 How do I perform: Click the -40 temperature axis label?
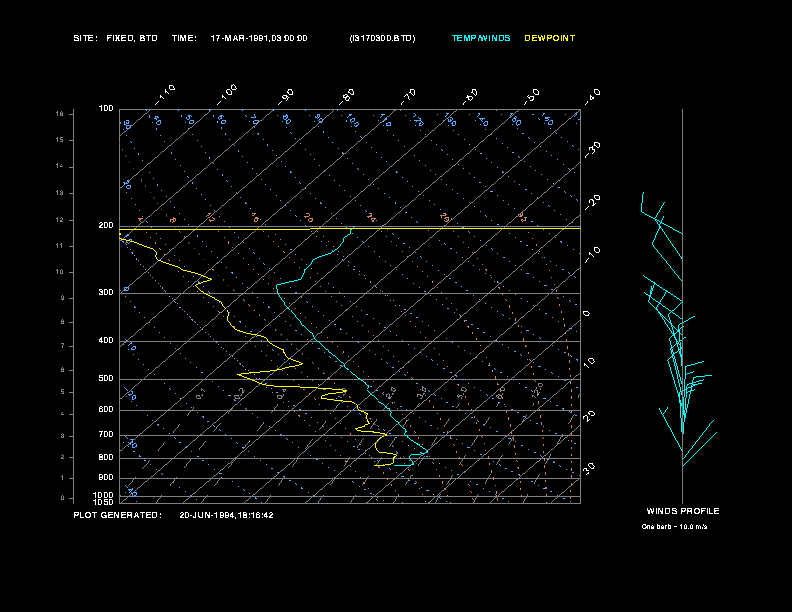tap(592, 97)
